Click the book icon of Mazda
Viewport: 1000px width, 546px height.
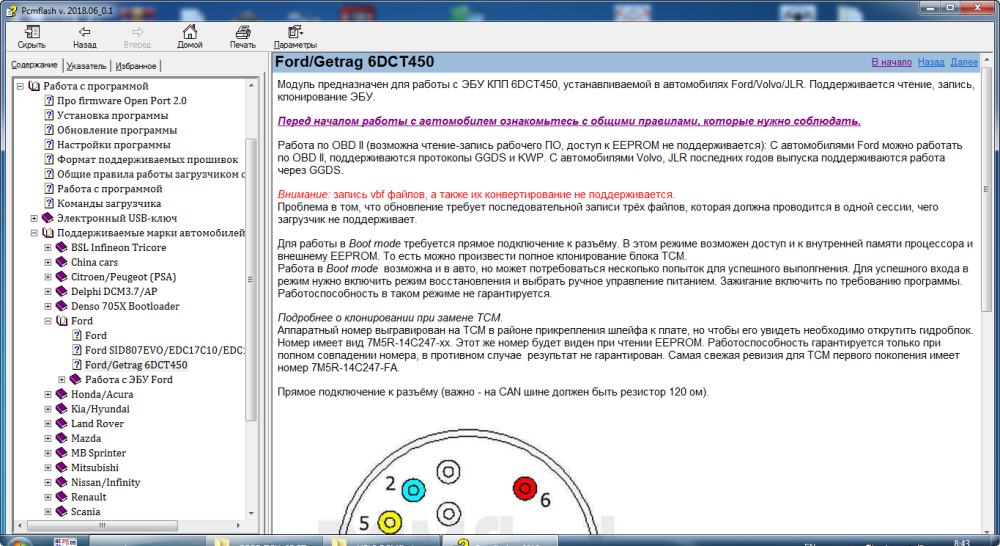point(62,438)
